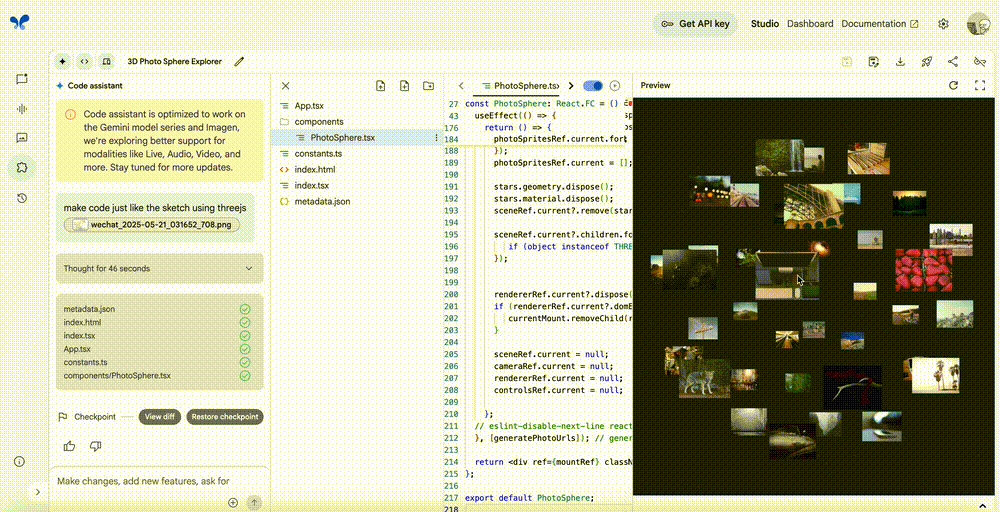Enter fullscreen preview mode
The height and width of the screenshot is (512, 1000).
pyautogui.click(x=980, y=86)
